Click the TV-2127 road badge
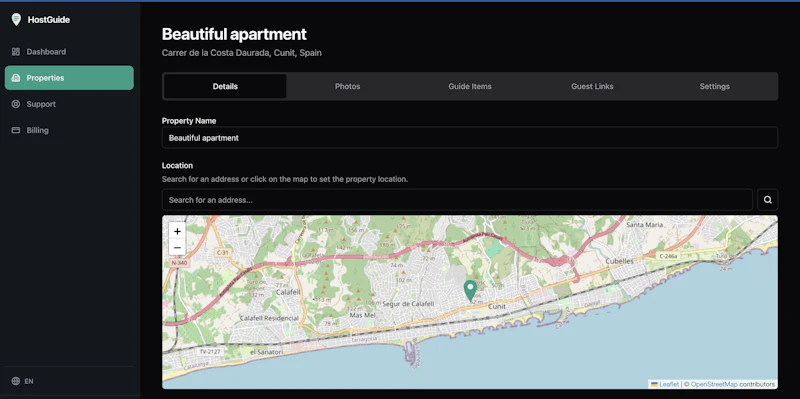Viewport: 800px width, 399px height. 210,352
